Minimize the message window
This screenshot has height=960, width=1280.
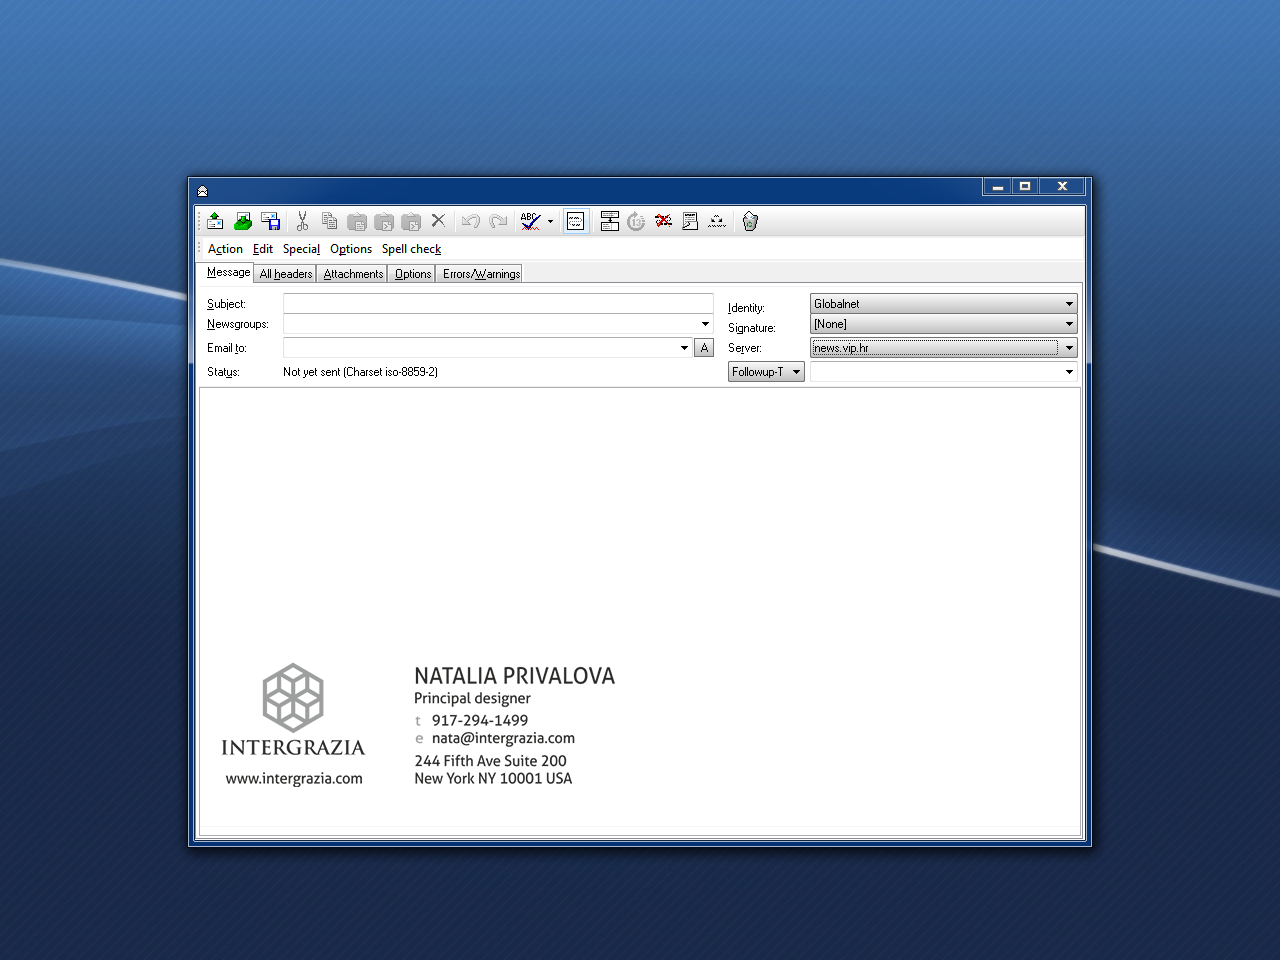coord(997,186)
